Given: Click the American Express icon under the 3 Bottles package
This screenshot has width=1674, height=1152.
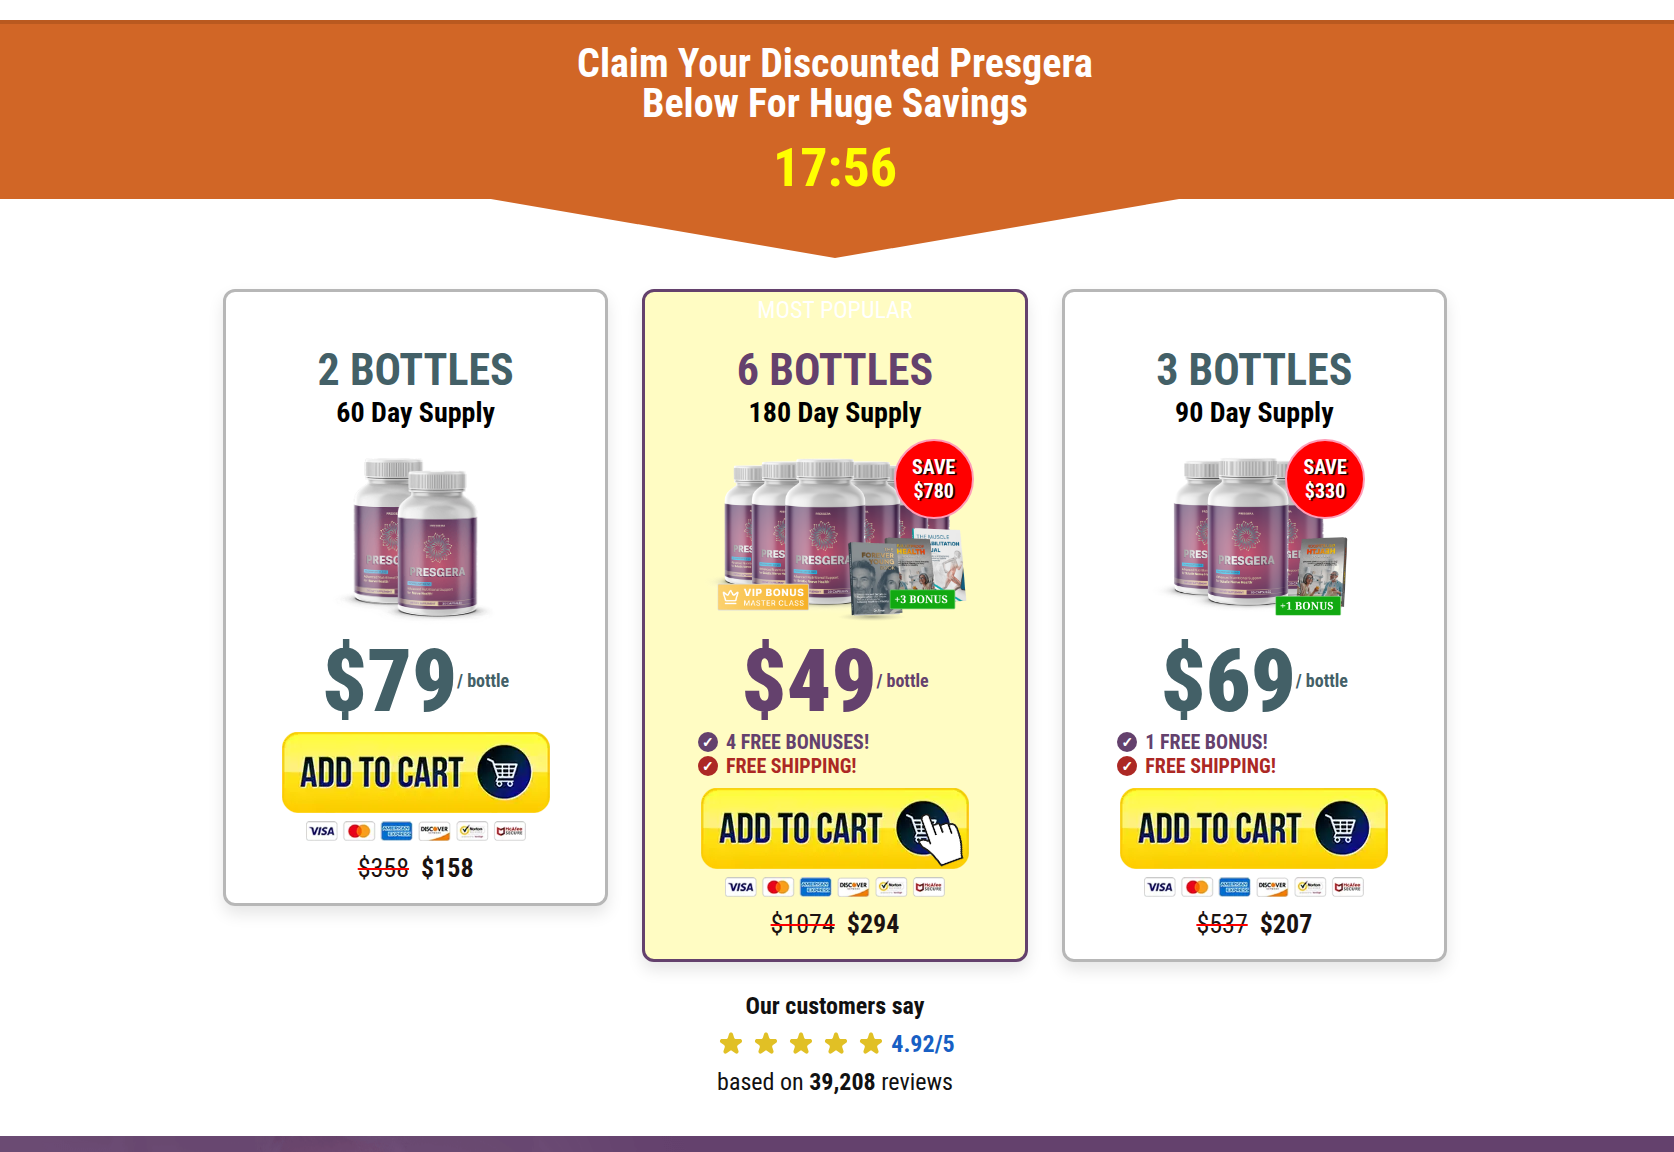Looking at the screenshot, I should point(1235,887).
